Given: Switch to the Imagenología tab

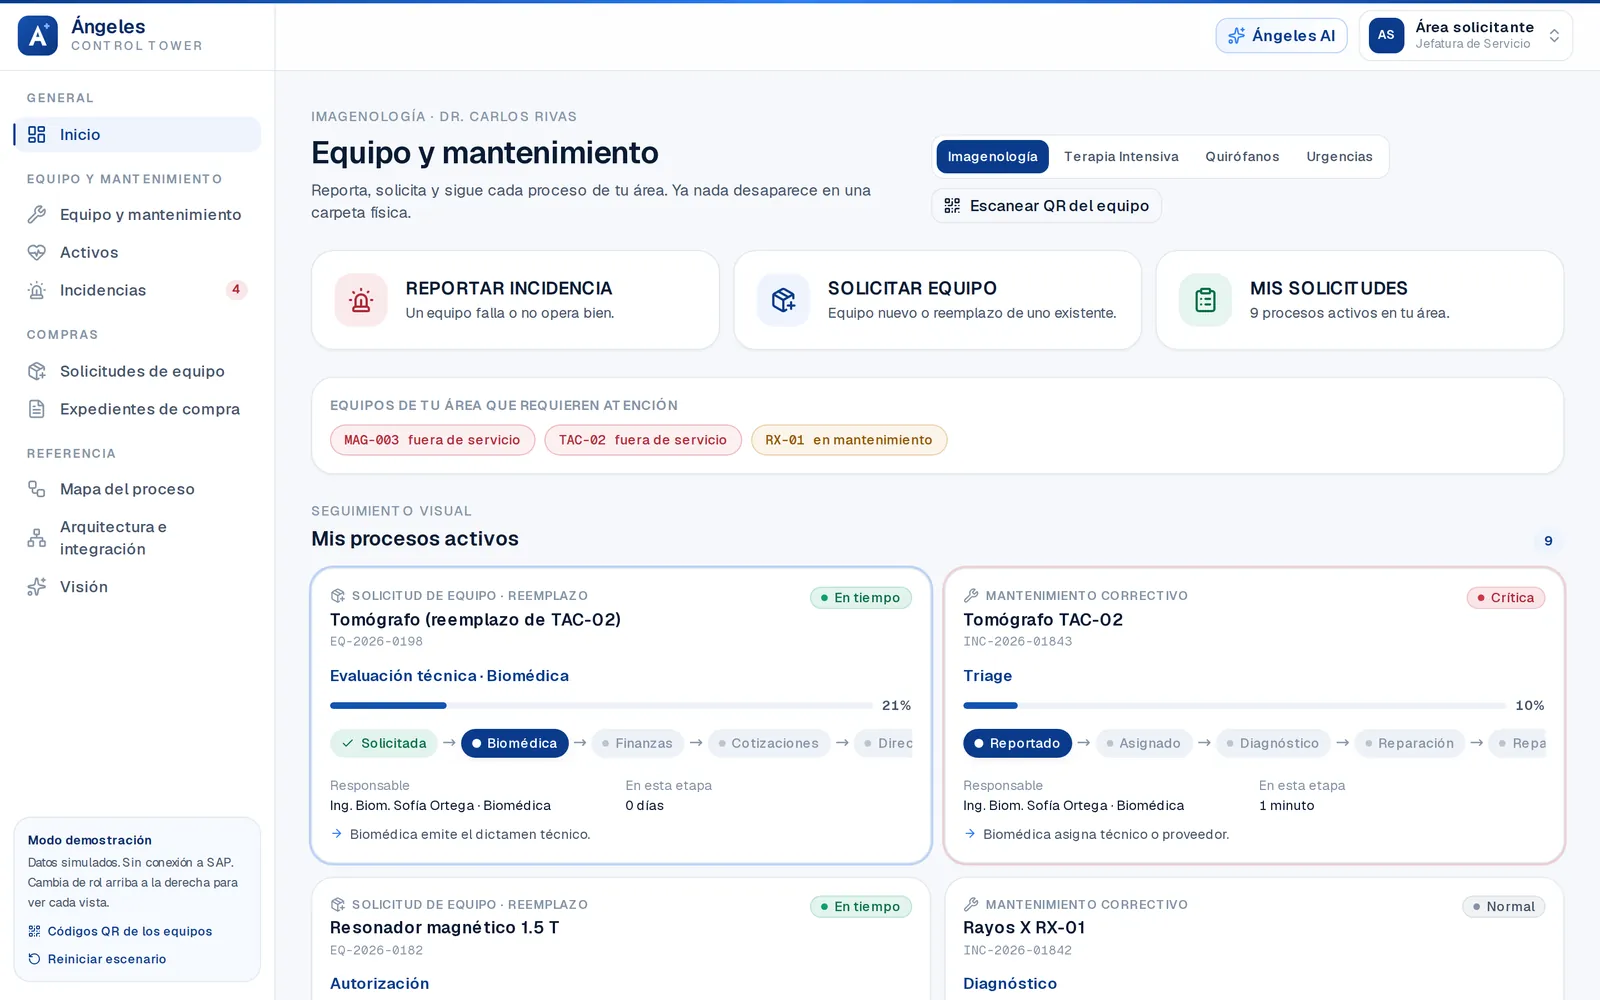Looking at the screenshot, I should pyautogui.click(x=992, y=157).
